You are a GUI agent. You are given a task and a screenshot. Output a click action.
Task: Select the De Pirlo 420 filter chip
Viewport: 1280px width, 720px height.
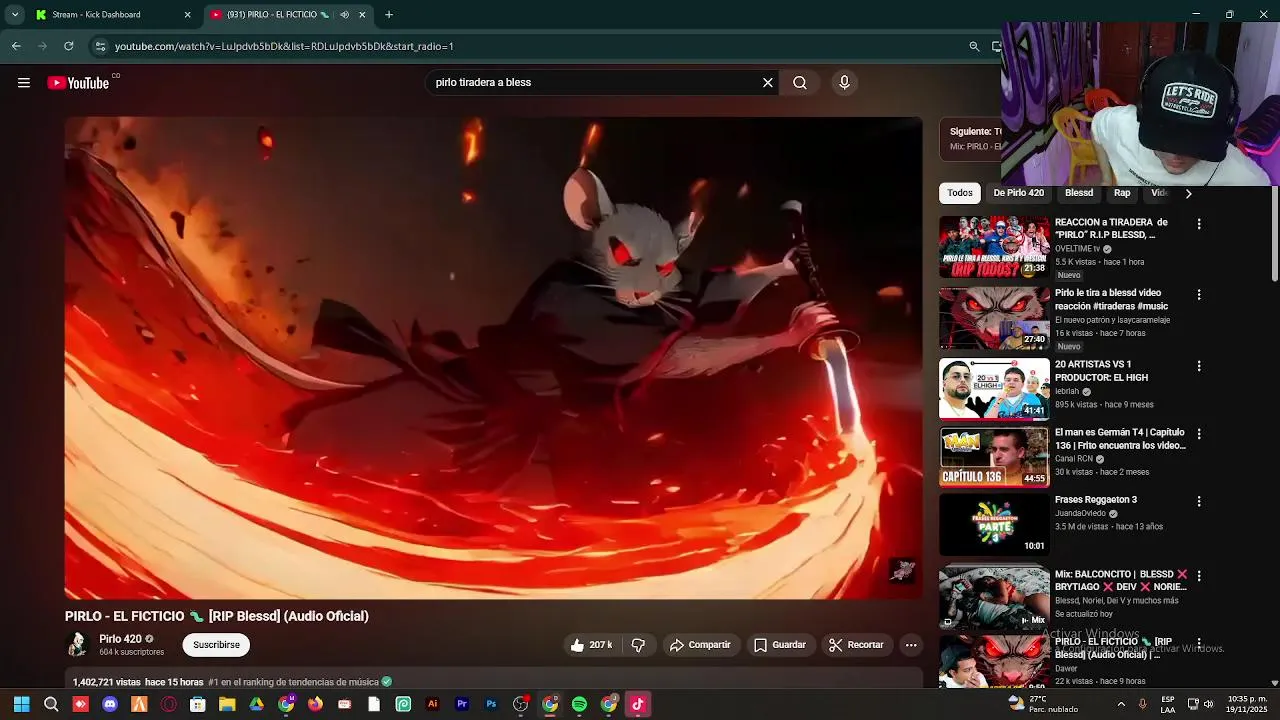pos(1019,193)
